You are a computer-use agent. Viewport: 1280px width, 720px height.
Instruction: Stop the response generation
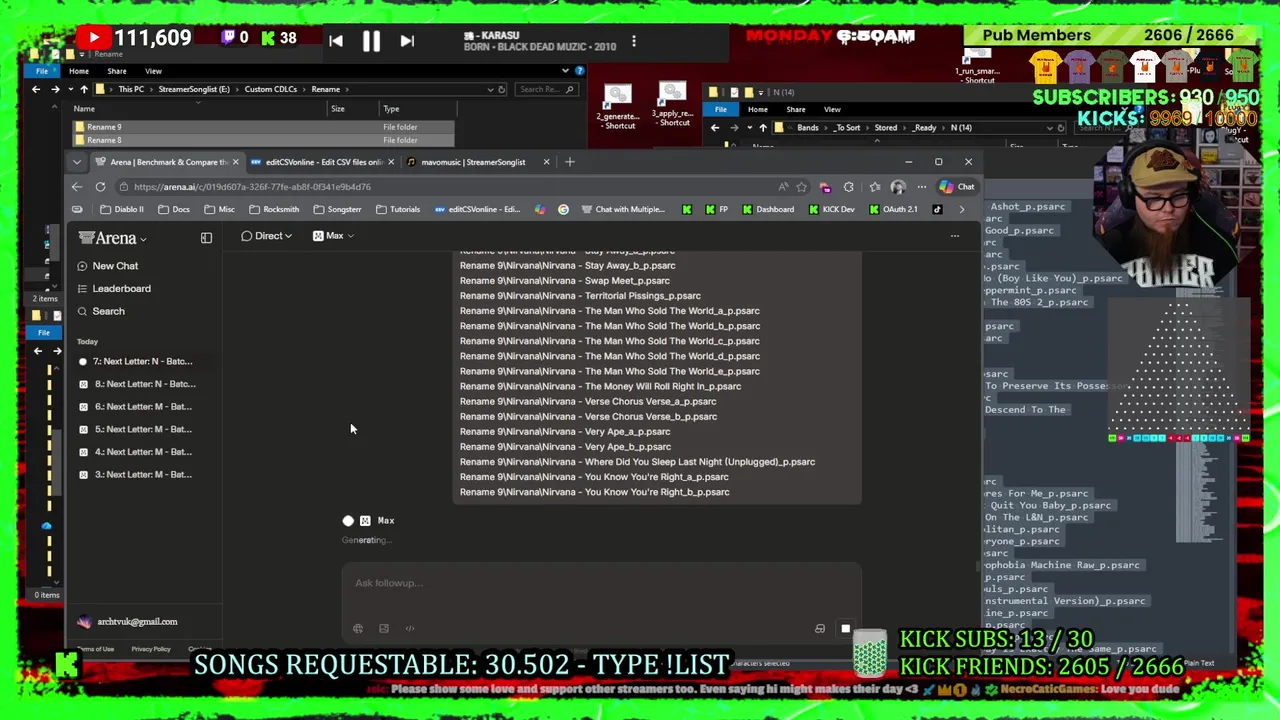point(845,629)
